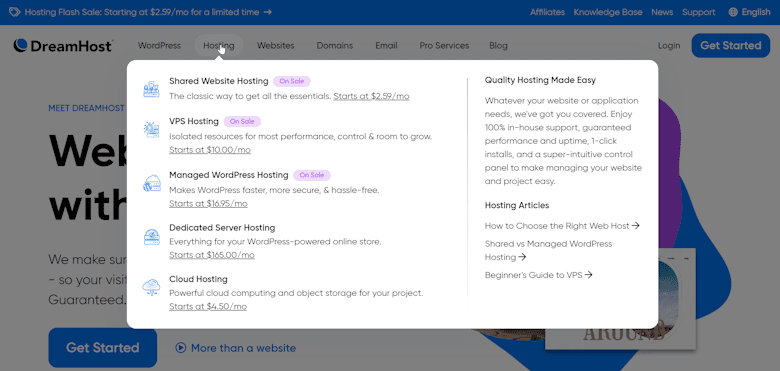
Task: Open the Knowledge Base link
Action: coord(608,12)
